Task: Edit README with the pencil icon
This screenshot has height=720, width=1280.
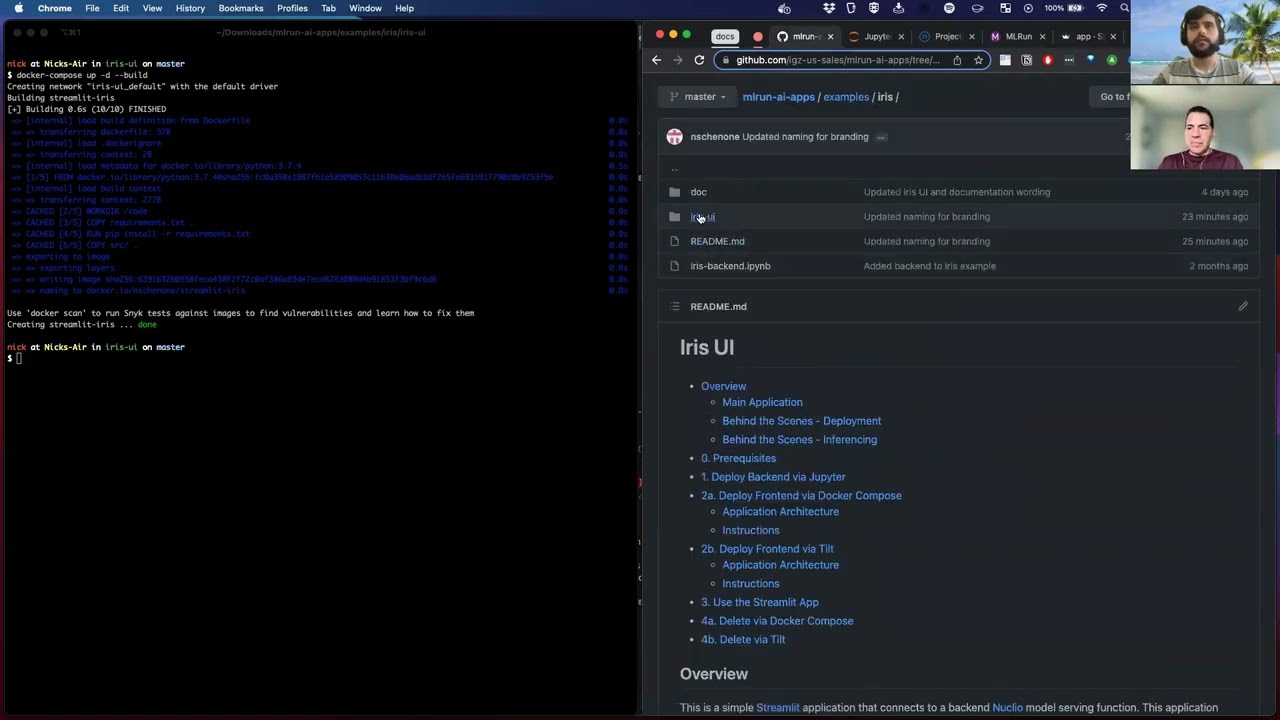Action: pyautogui.click(x=1243, y=307)
